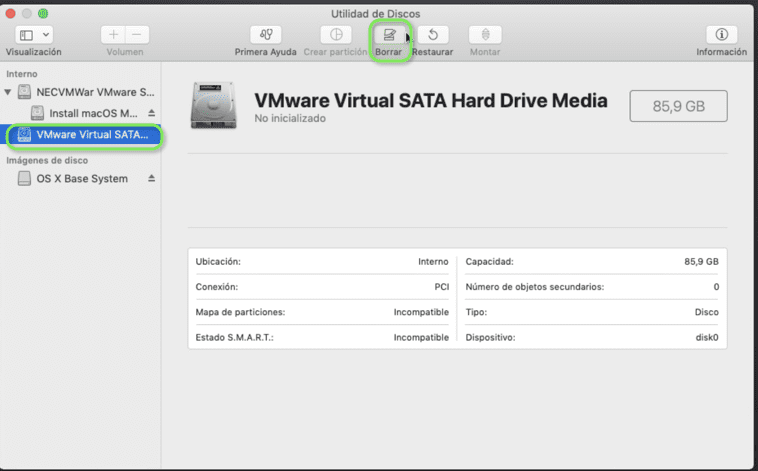Click the large hard drive image
The width and height of the screenshot is (758, 471).
click(x=213, y=105)
